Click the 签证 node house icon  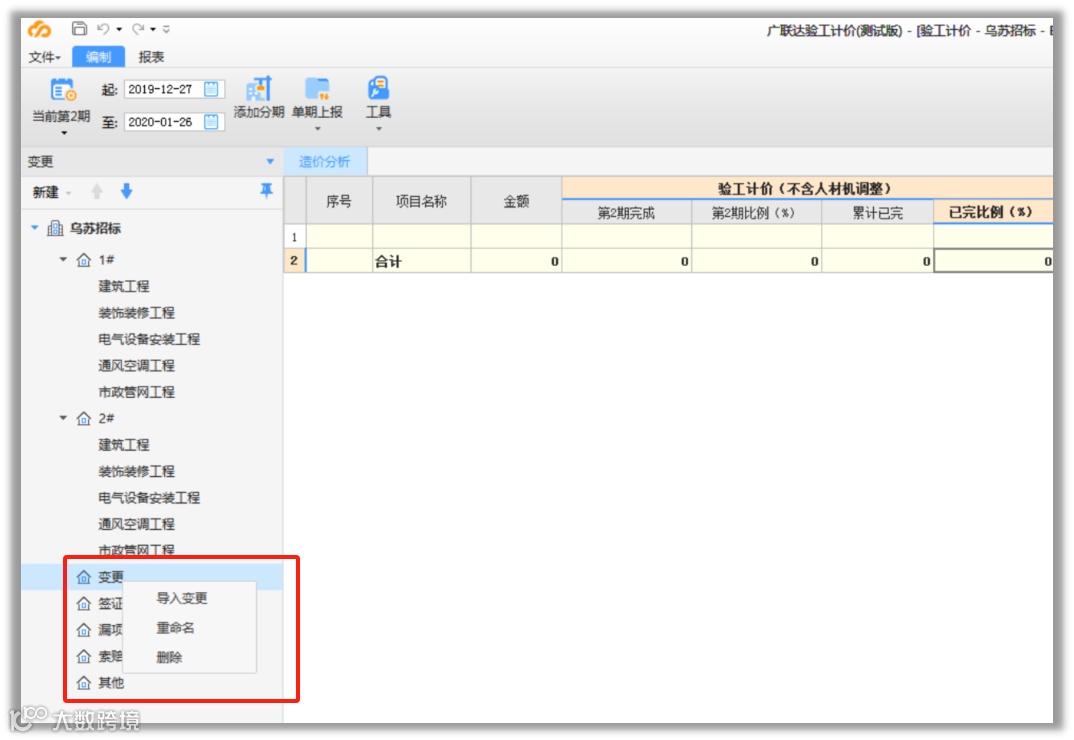(84, 604)
